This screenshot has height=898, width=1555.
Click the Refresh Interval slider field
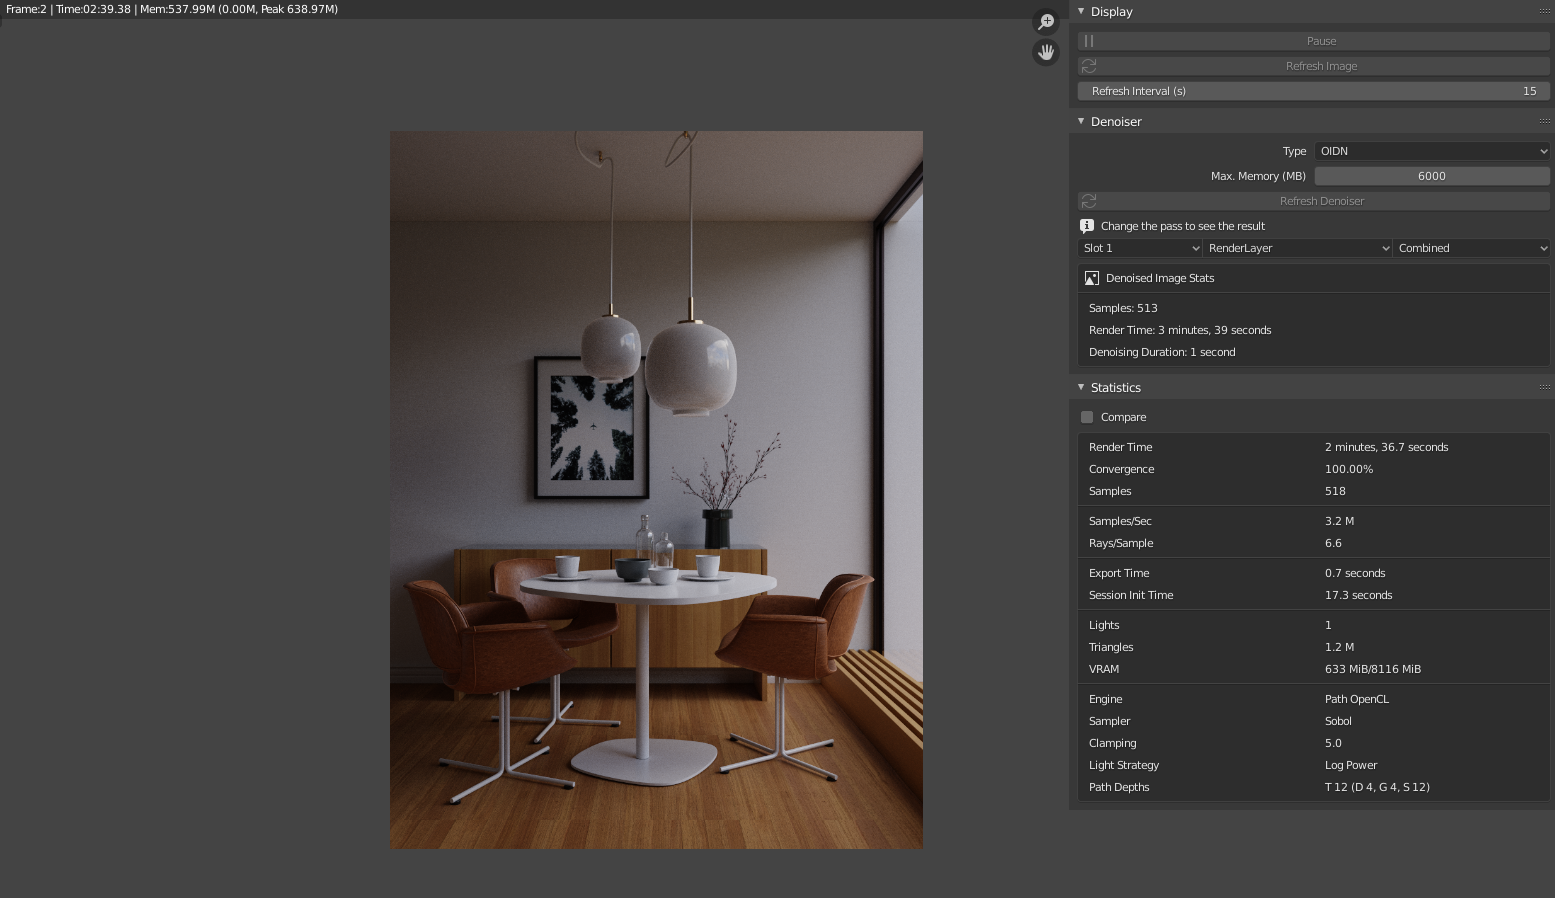coord(1313,91)
